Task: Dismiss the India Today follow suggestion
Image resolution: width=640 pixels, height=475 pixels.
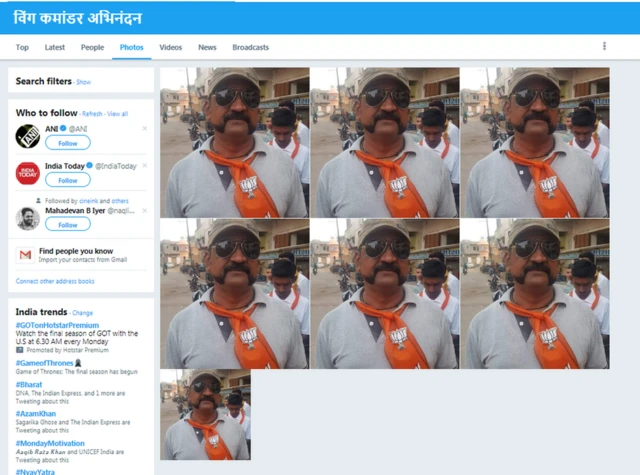Action: [144, 166]
